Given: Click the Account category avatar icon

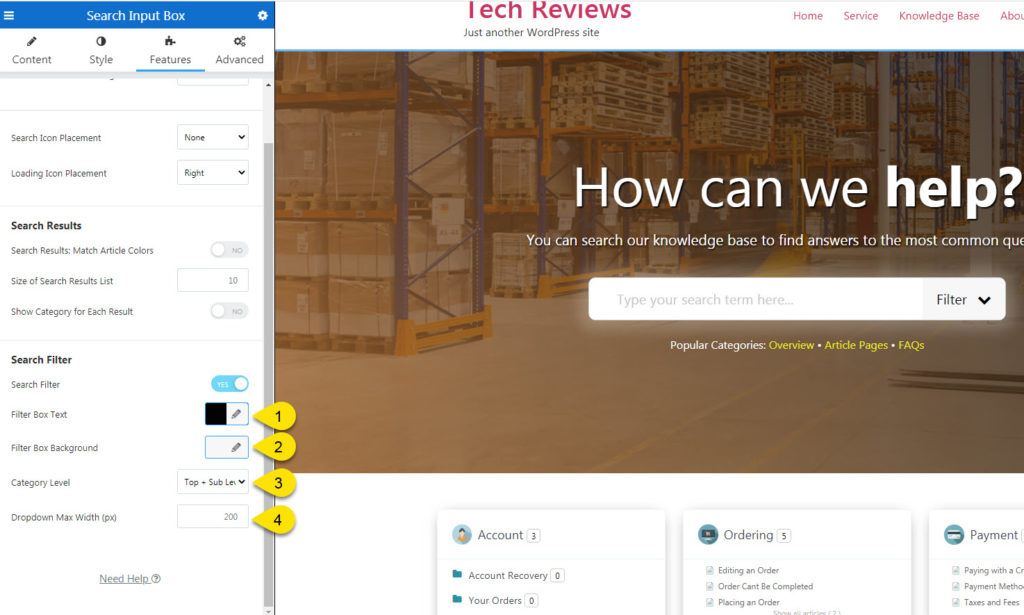Looking at the screenshot, I should tap(462, 535).
